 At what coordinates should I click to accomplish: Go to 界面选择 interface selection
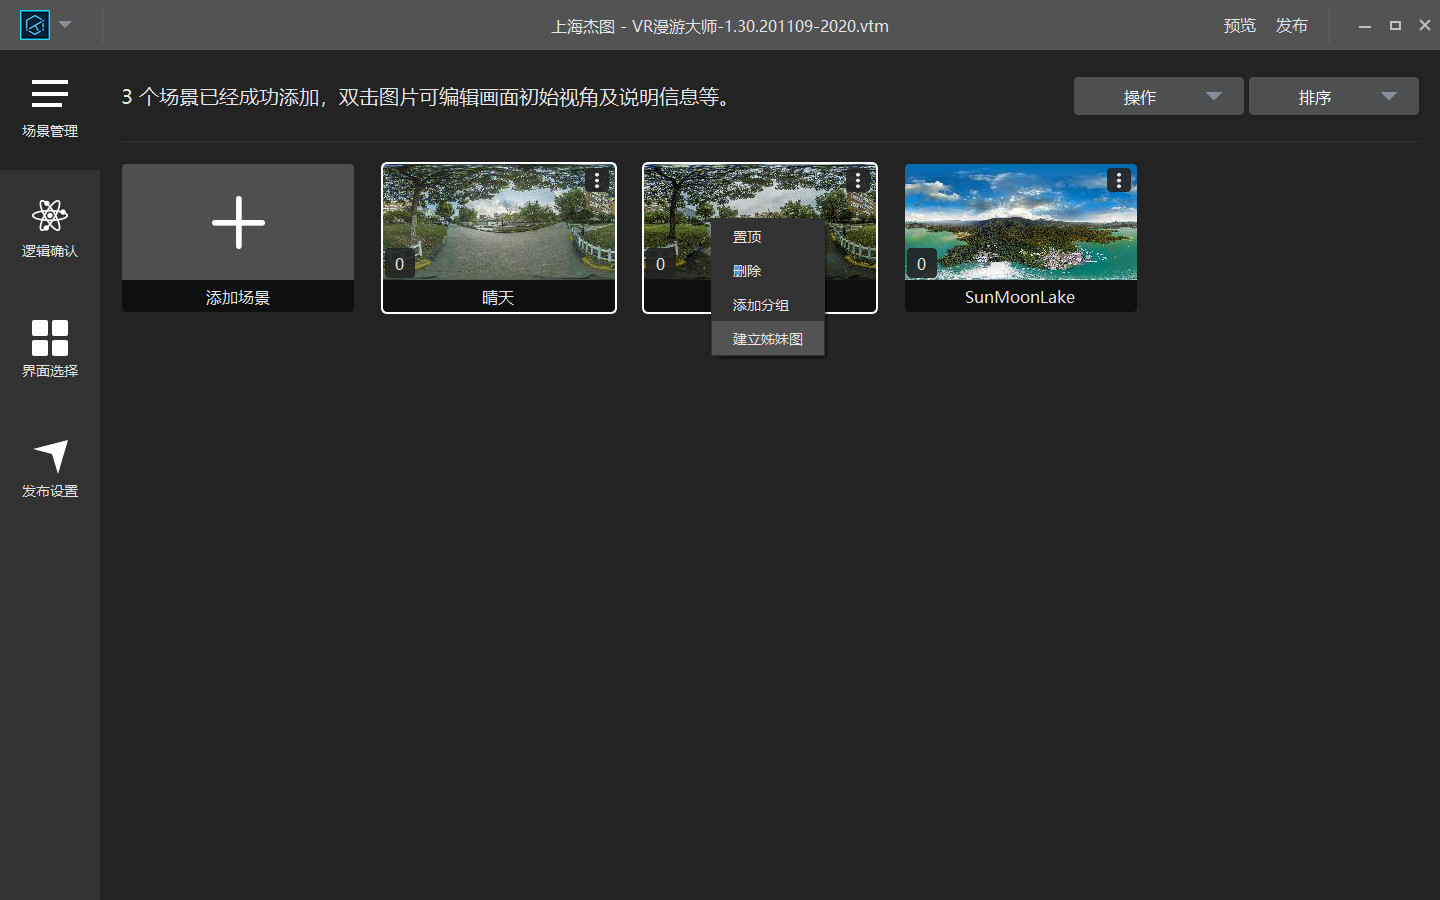(49, 349)
